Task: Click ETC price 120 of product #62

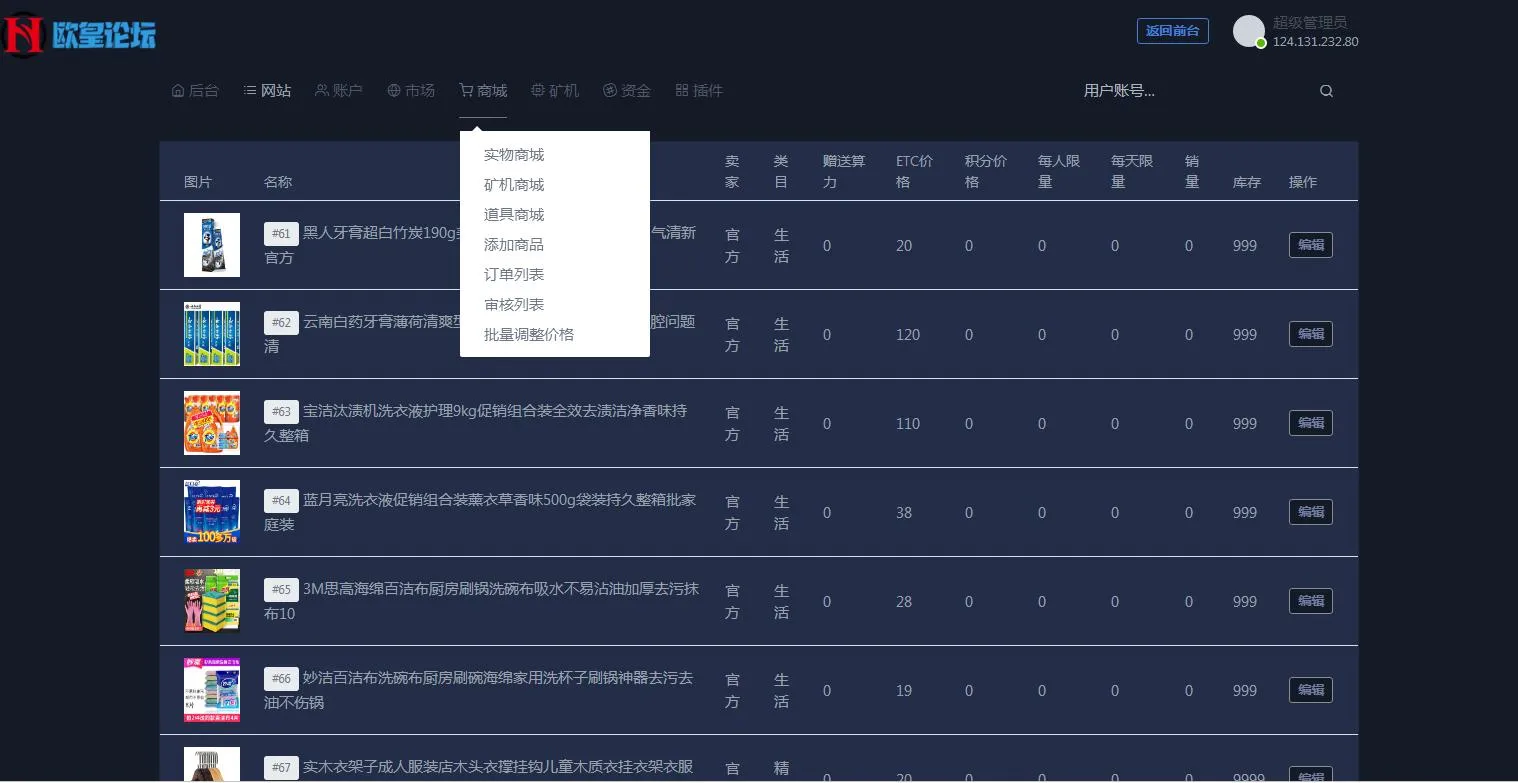Action: [x=908, y=335]
